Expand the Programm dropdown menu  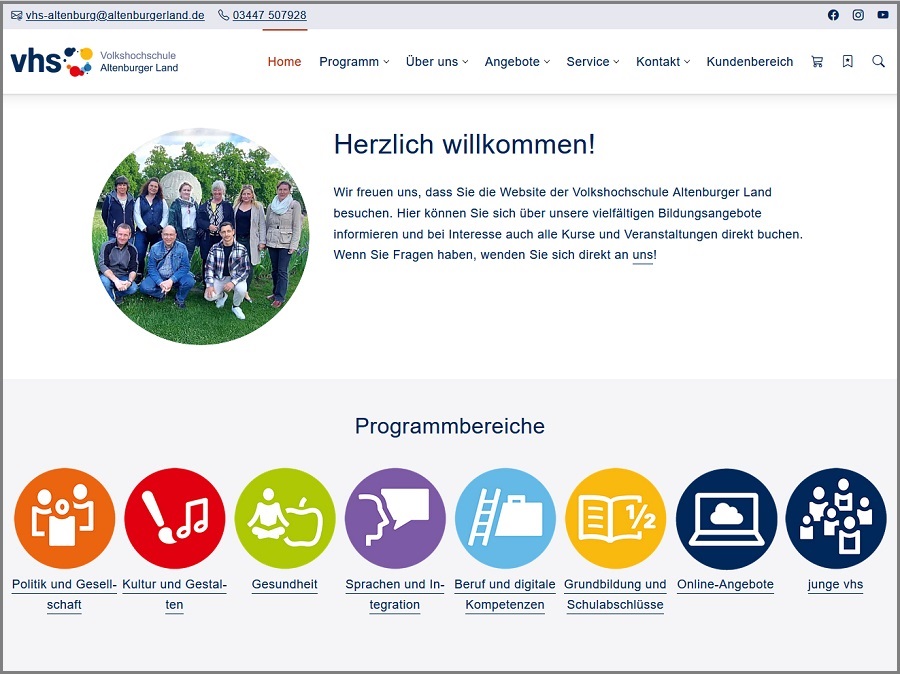354,62
